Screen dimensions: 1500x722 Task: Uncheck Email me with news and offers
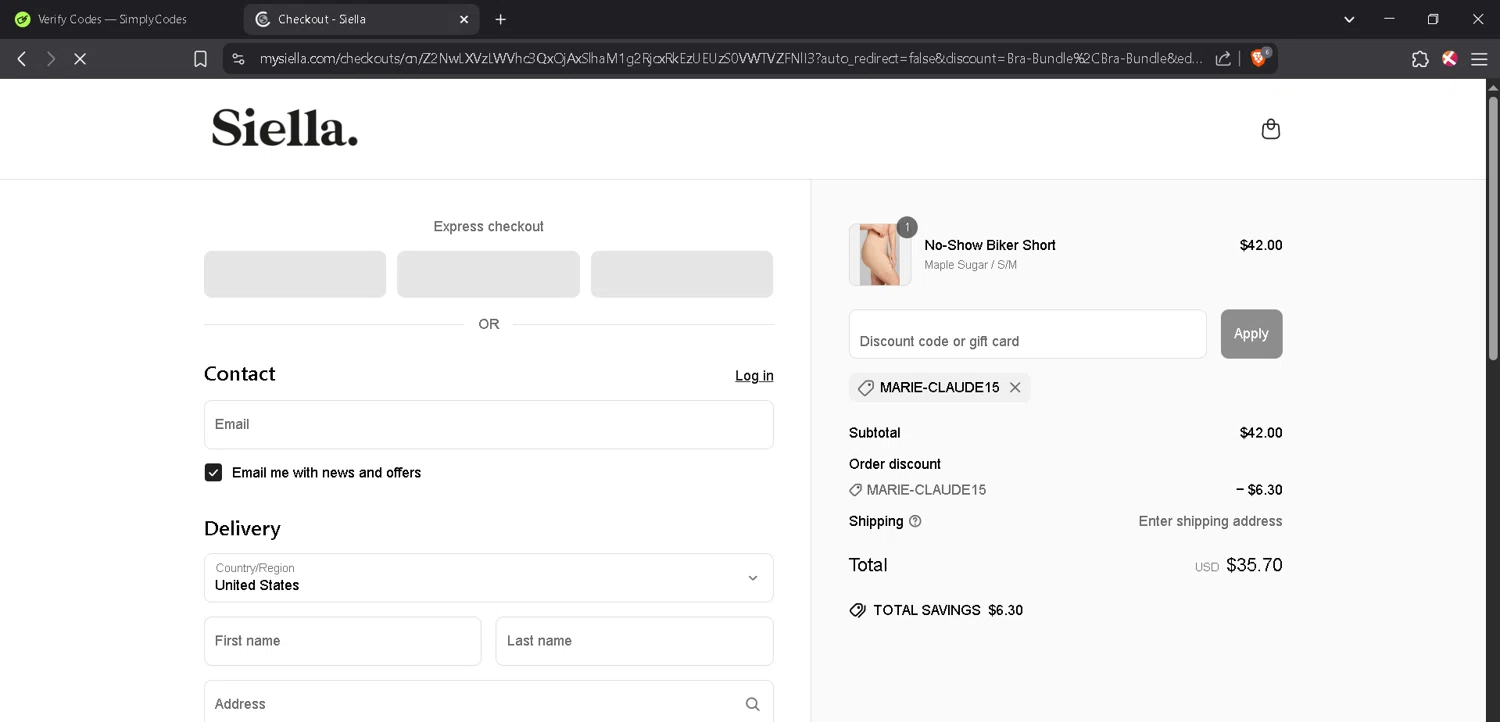click(213, 472)
